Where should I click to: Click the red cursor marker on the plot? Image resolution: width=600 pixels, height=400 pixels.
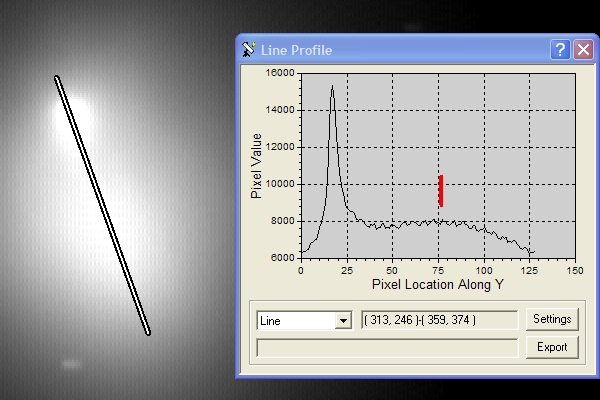[x=441, y=191]
